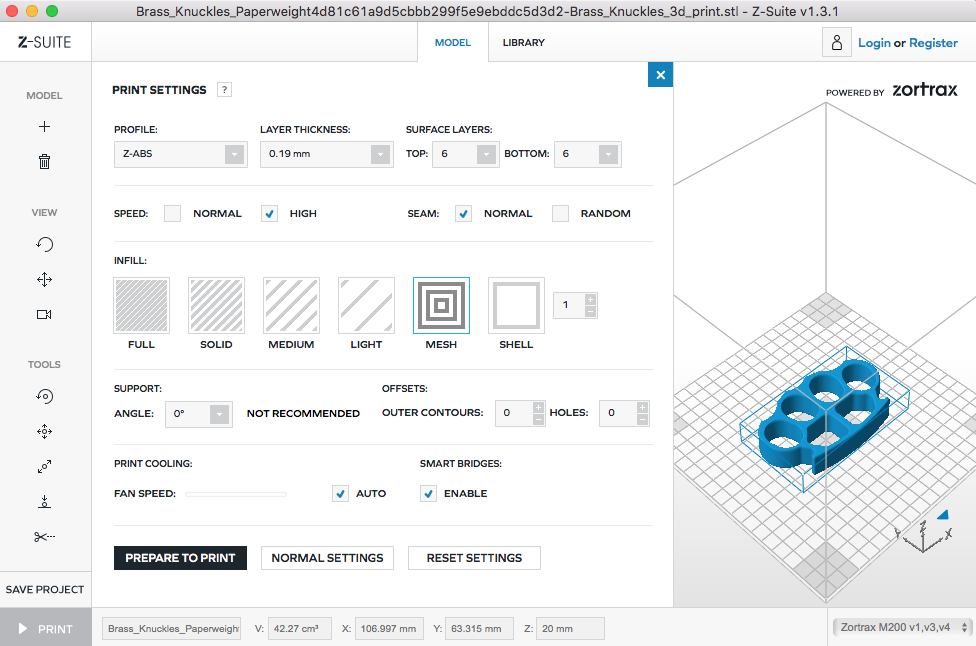Expand the Layer Thickness dropdown
976x646 pixels.
(x=326, y=154)
